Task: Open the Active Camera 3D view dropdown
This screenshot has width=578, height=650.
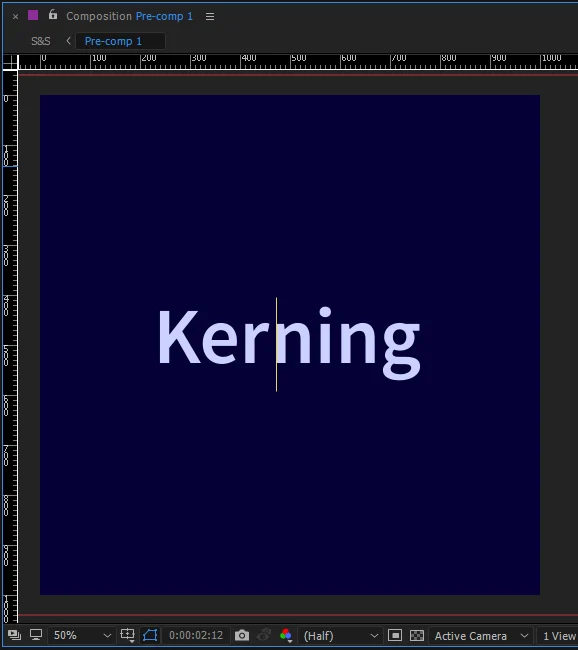Action: pos(481,635)
